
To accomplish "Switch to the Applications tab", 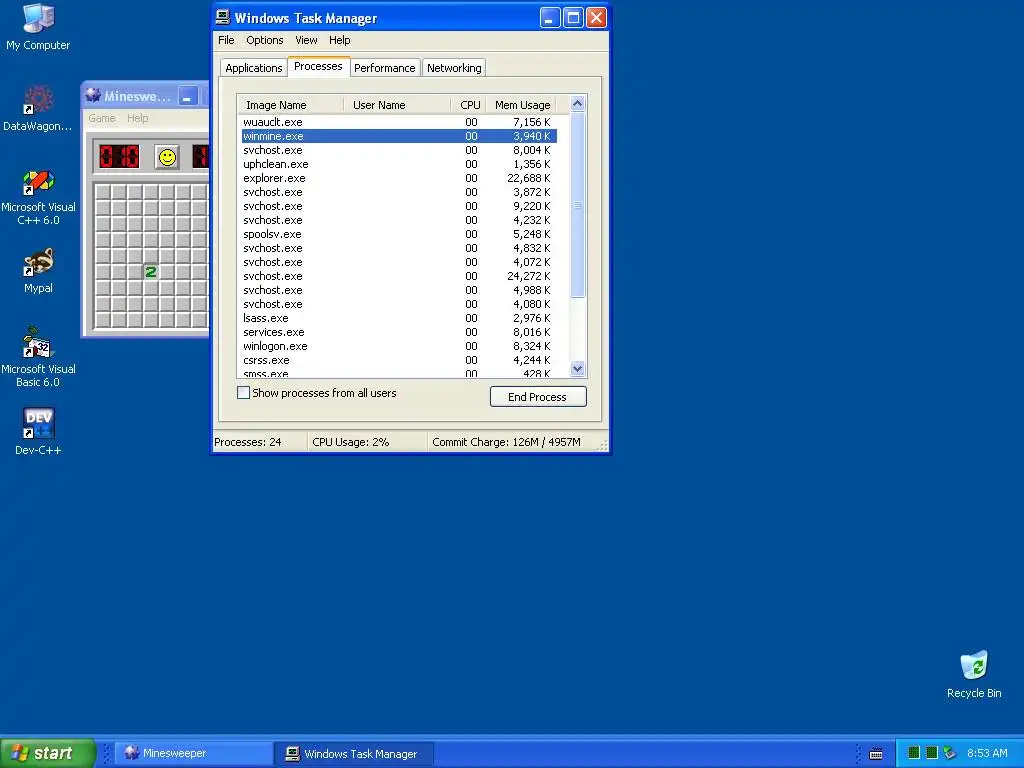I will (253, 68).
